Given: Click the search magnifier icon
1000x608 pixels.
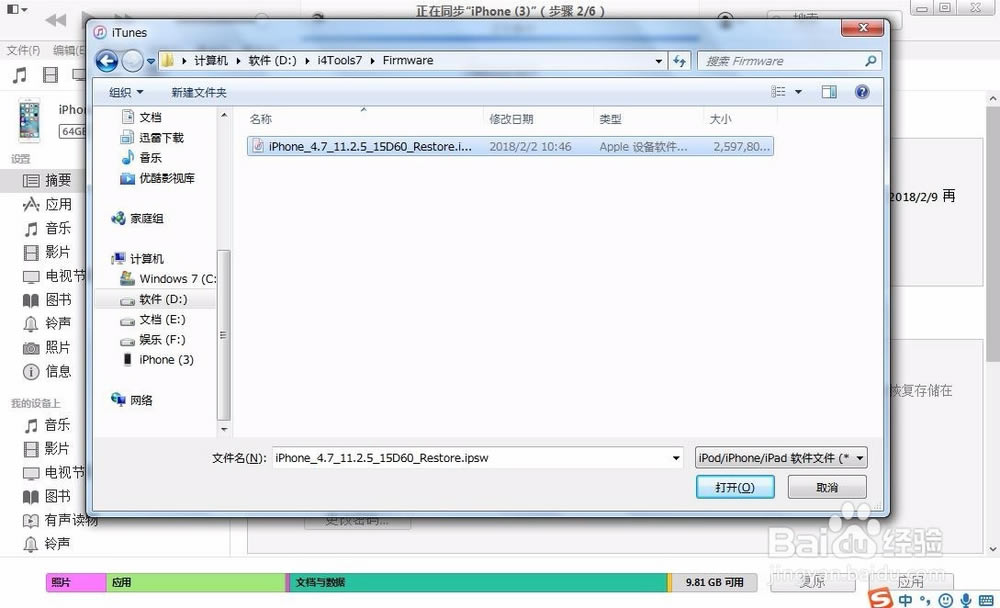Looking at the screenshot, I should click(871, 61).
